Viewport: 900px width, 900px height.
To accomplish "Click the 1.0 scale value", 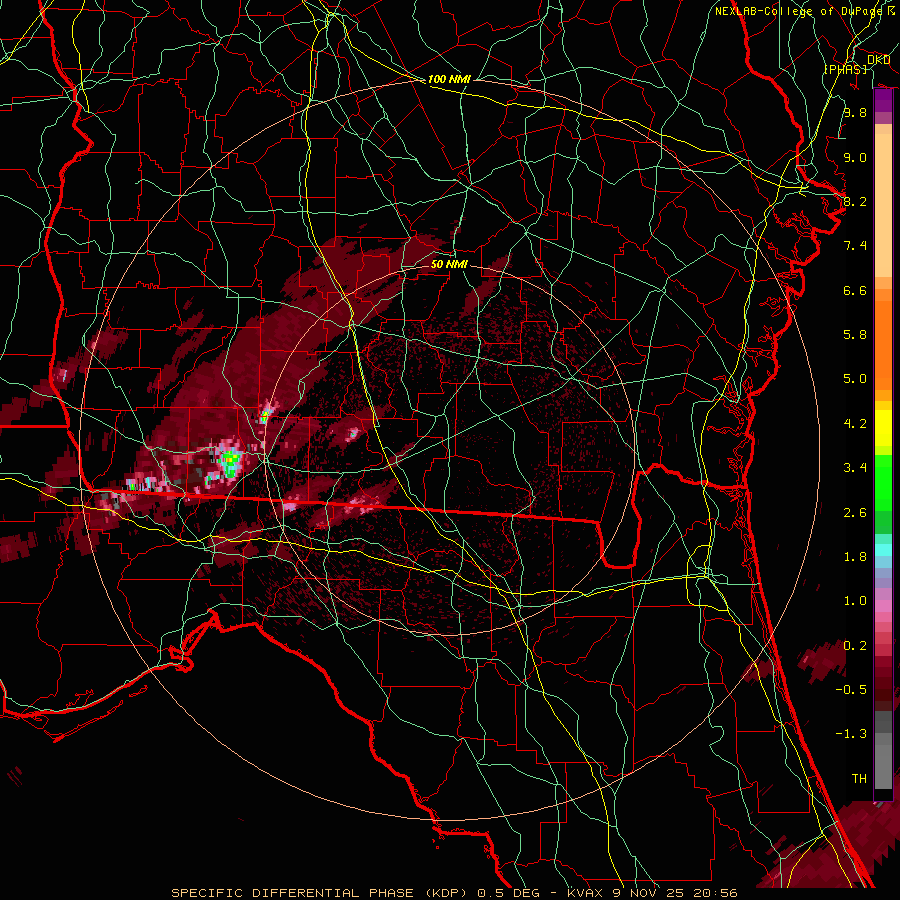I will coord(855,601).
